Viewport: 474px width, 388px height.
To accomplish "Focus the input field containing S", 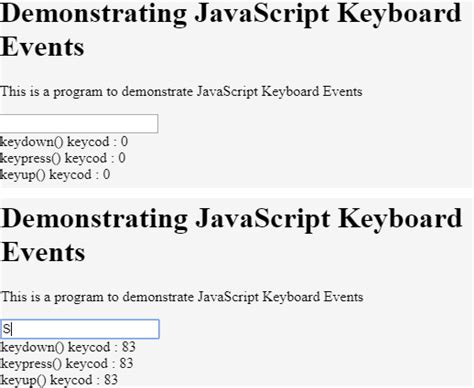I will (80, 329).
